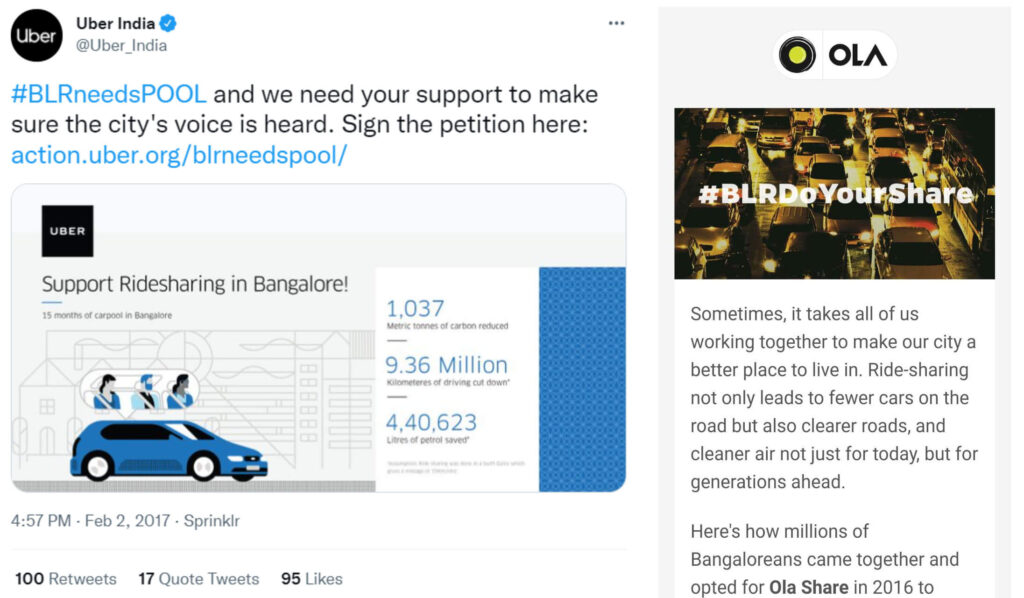Click the black UBER logo in image

coord(67,231)
